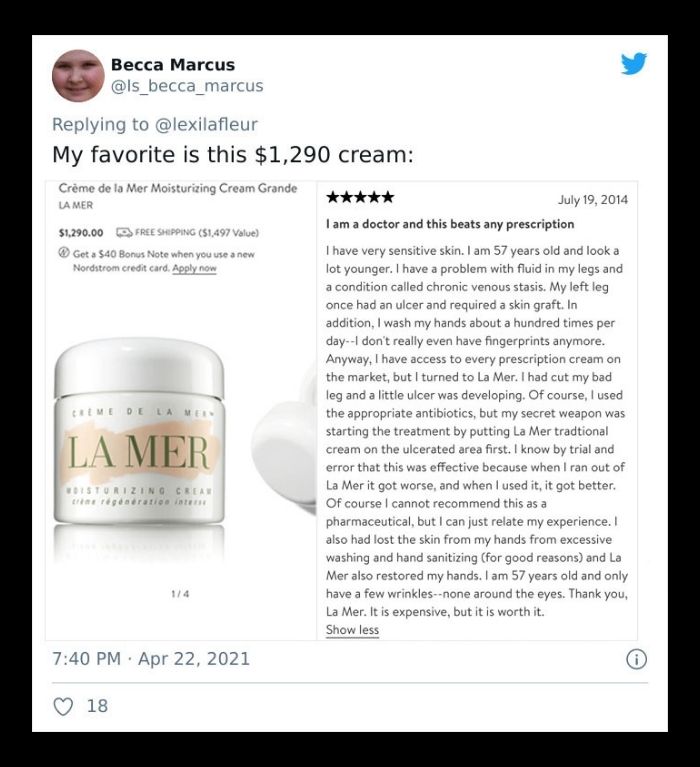The width and height of the screenshot is (700, 767).
Task: Open the @lexilafleur mention link
Action: (x=206, y=124)
